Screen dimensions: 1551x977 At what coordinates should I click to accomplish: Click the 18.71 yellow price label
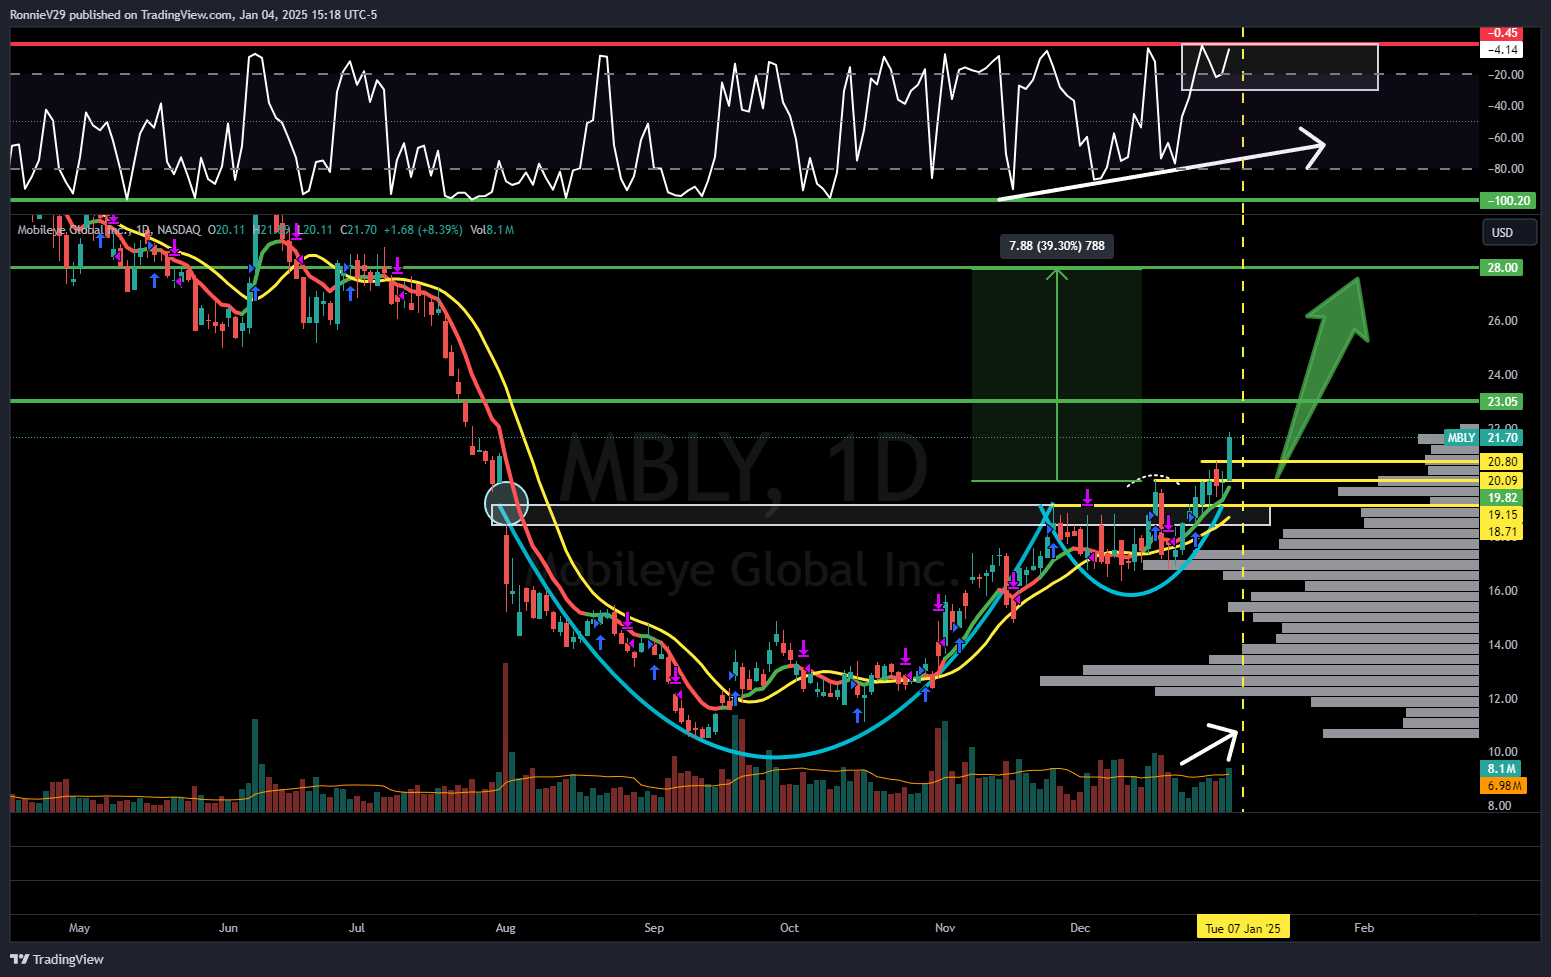click(1502, 531)
